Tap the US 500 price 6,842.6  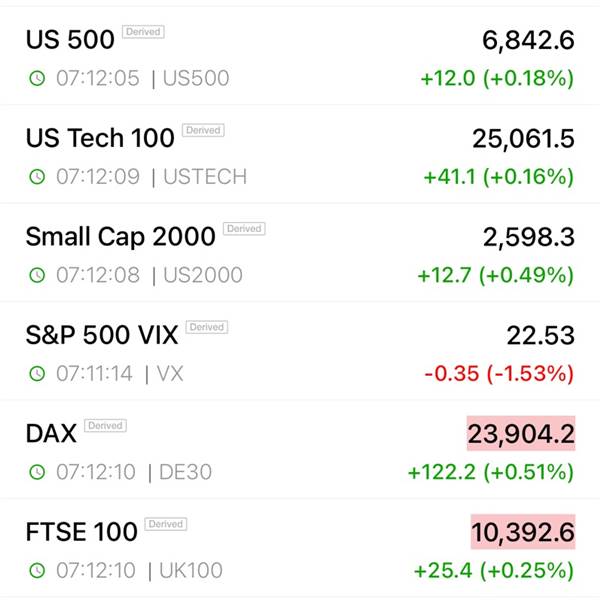point(528,40)
